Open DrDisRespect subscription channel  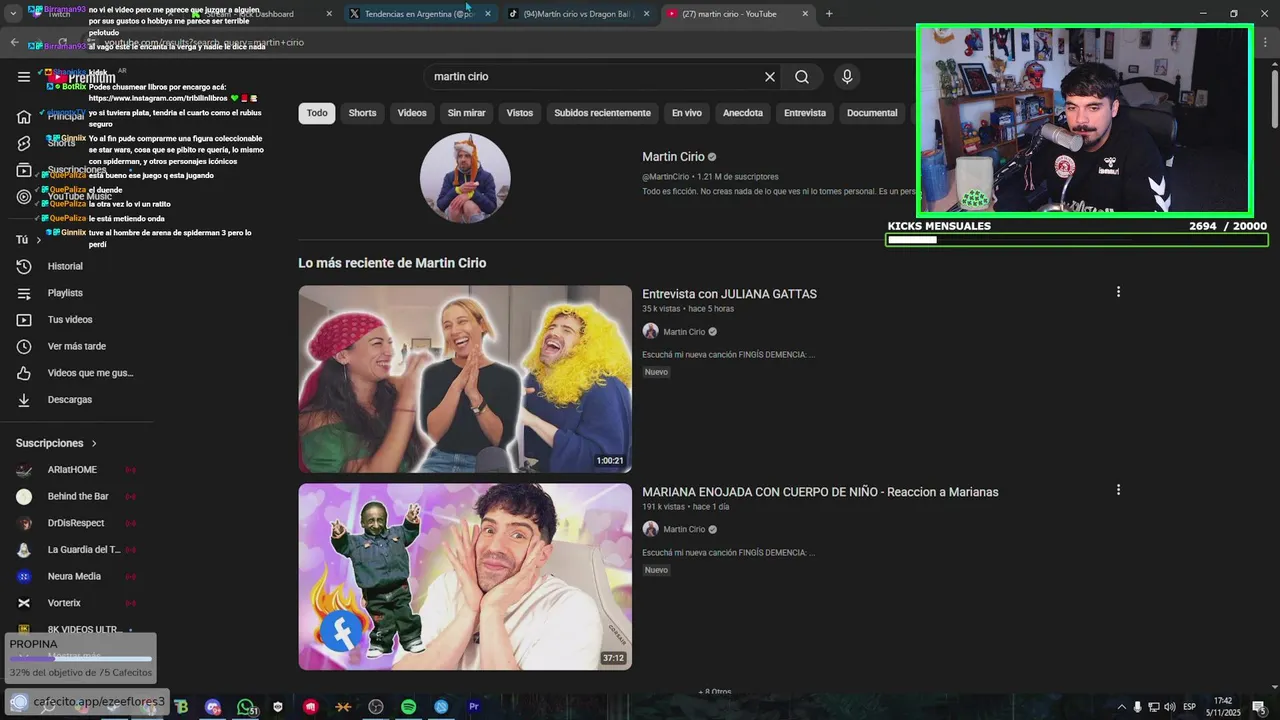77,523
